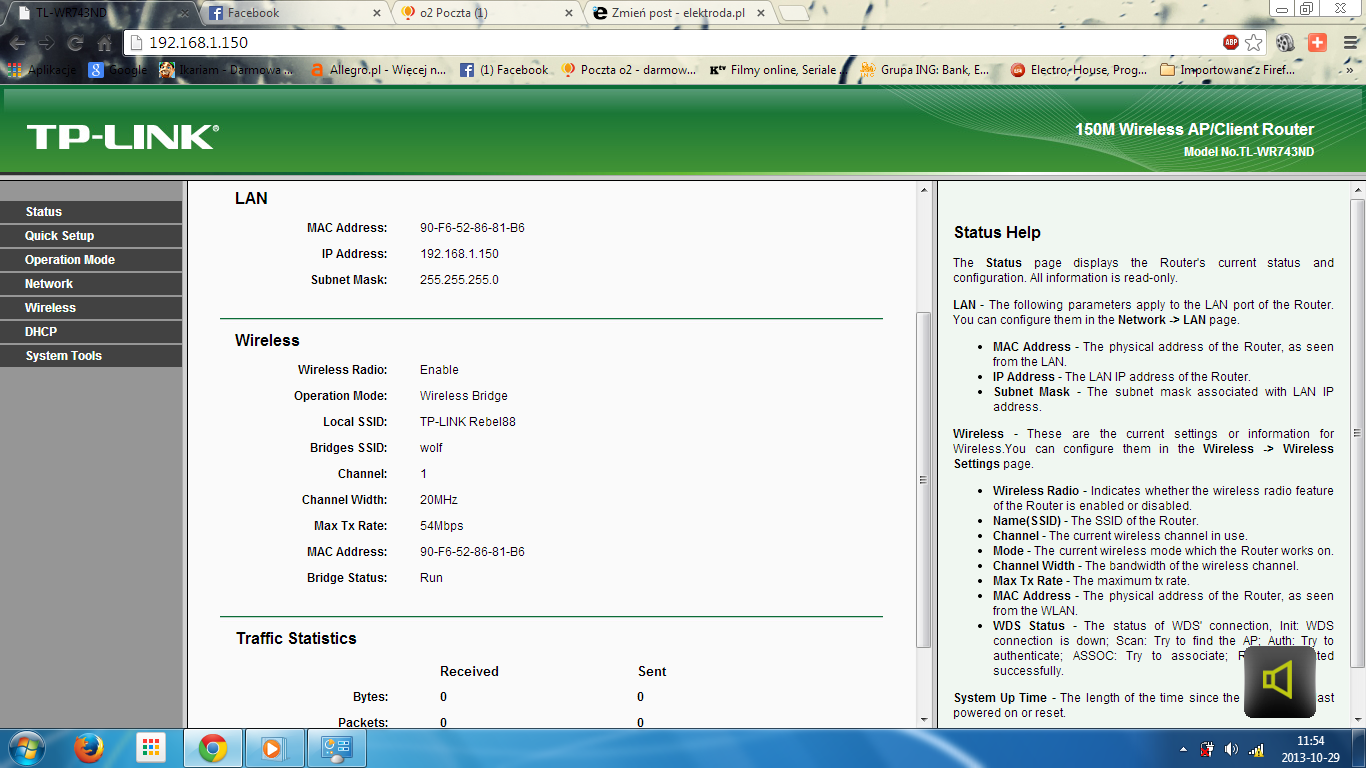Open Network menu
This screenshot has width=1366, height=768.
91,284
